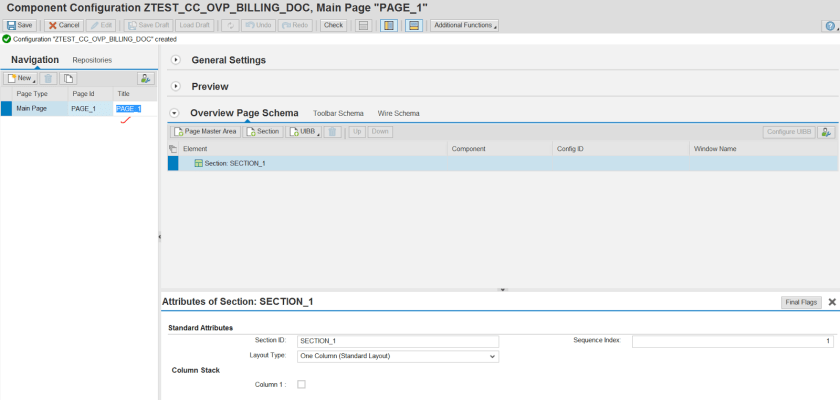840x400 pixels.
Task: Click the Section: SECTION_1 table icon
Action: [x=198, y=163]
